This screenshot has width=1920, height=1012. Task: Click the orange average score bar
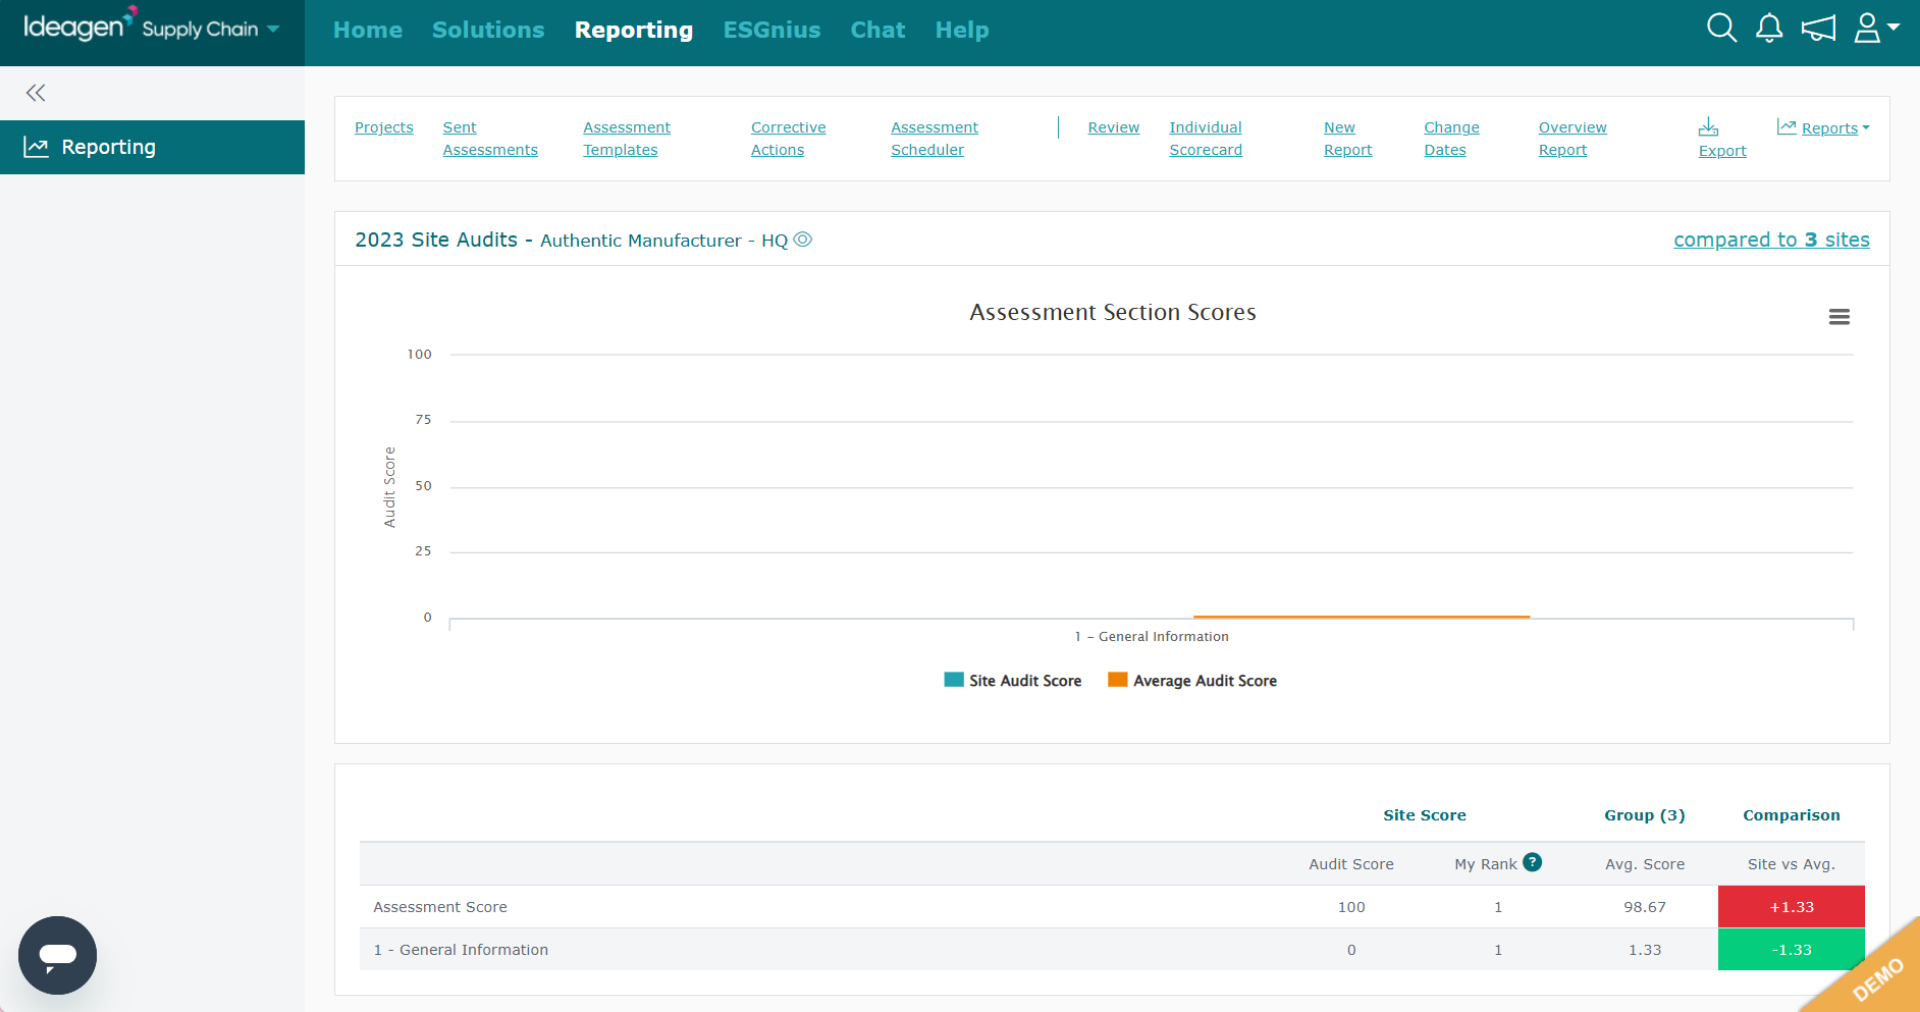tap(1361, 617)
